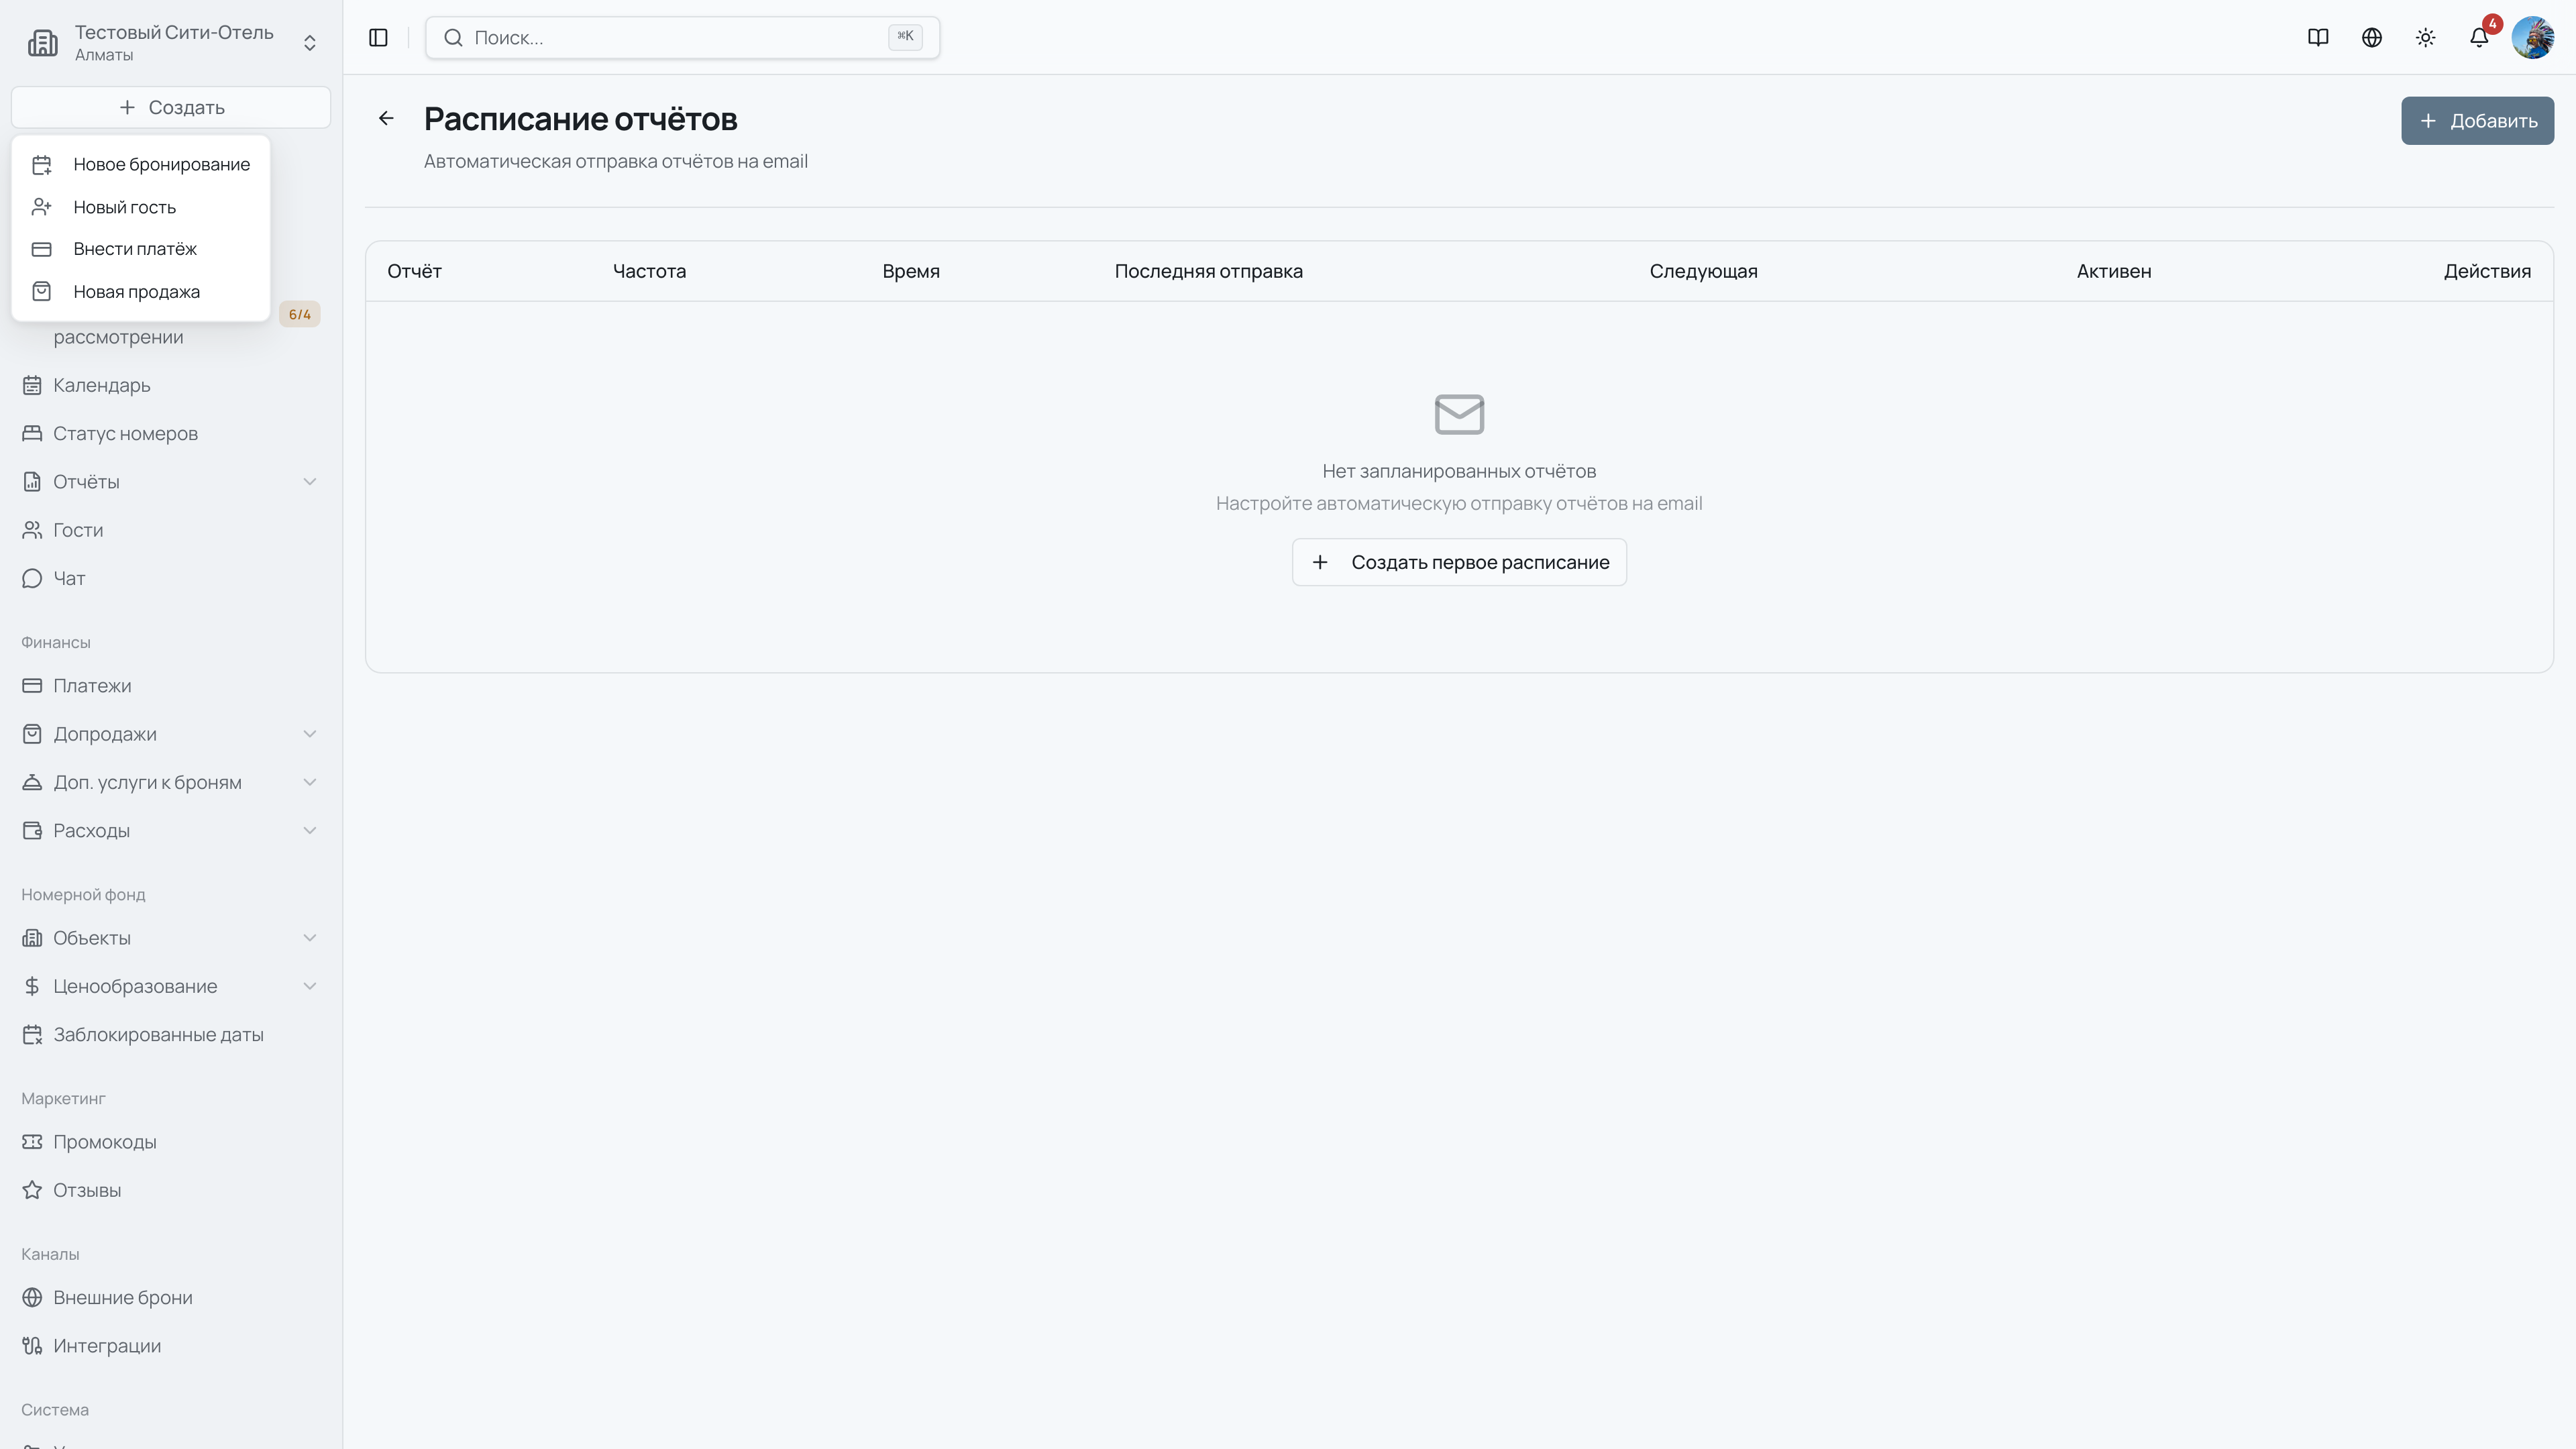Click the Внешние брони globe icon

(x=32, y=1298)
